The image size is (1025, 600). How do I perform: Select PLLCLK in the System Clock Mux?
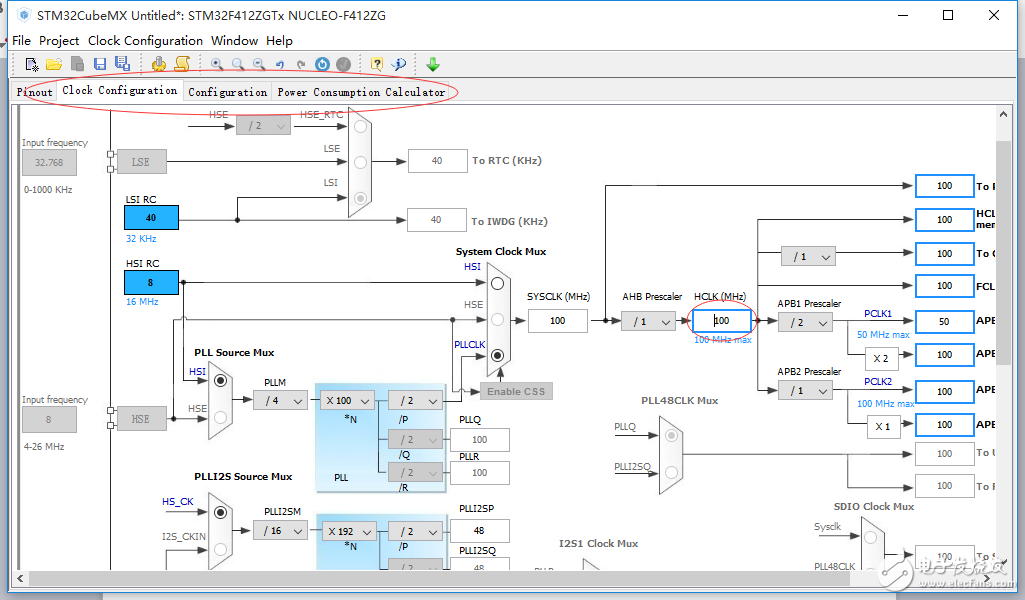click(x=496, y=353)
